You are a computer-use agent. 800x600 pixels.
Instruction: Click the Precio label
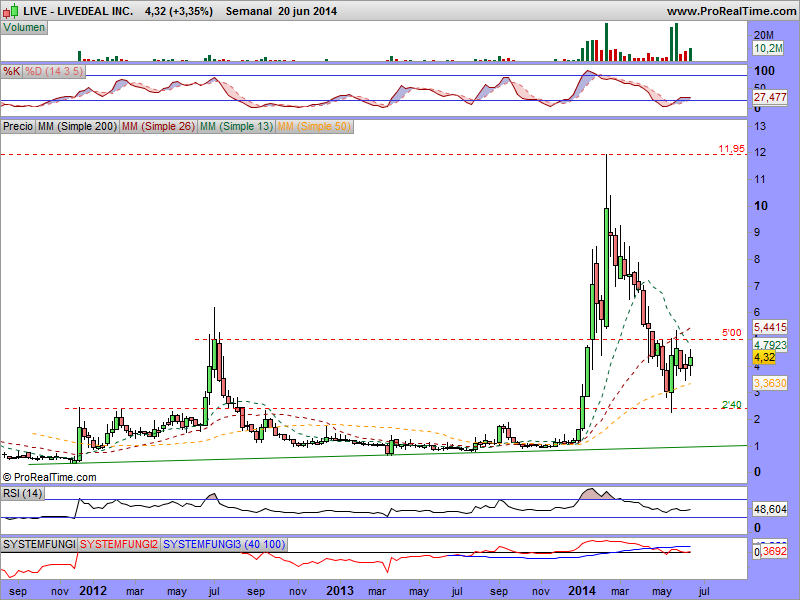[x=18, y=126]
